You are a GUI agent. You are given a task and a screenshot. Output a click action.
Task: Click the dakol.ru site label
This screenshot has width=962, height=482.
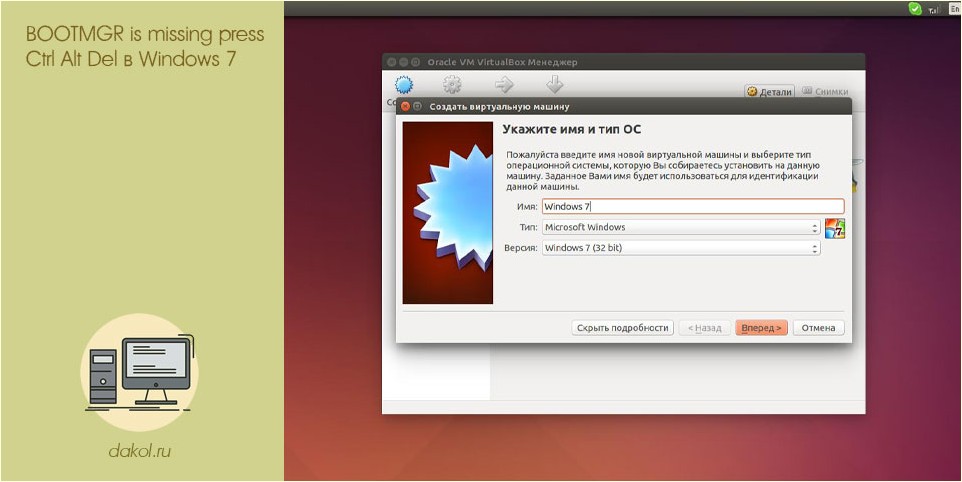tap(140, 452)
